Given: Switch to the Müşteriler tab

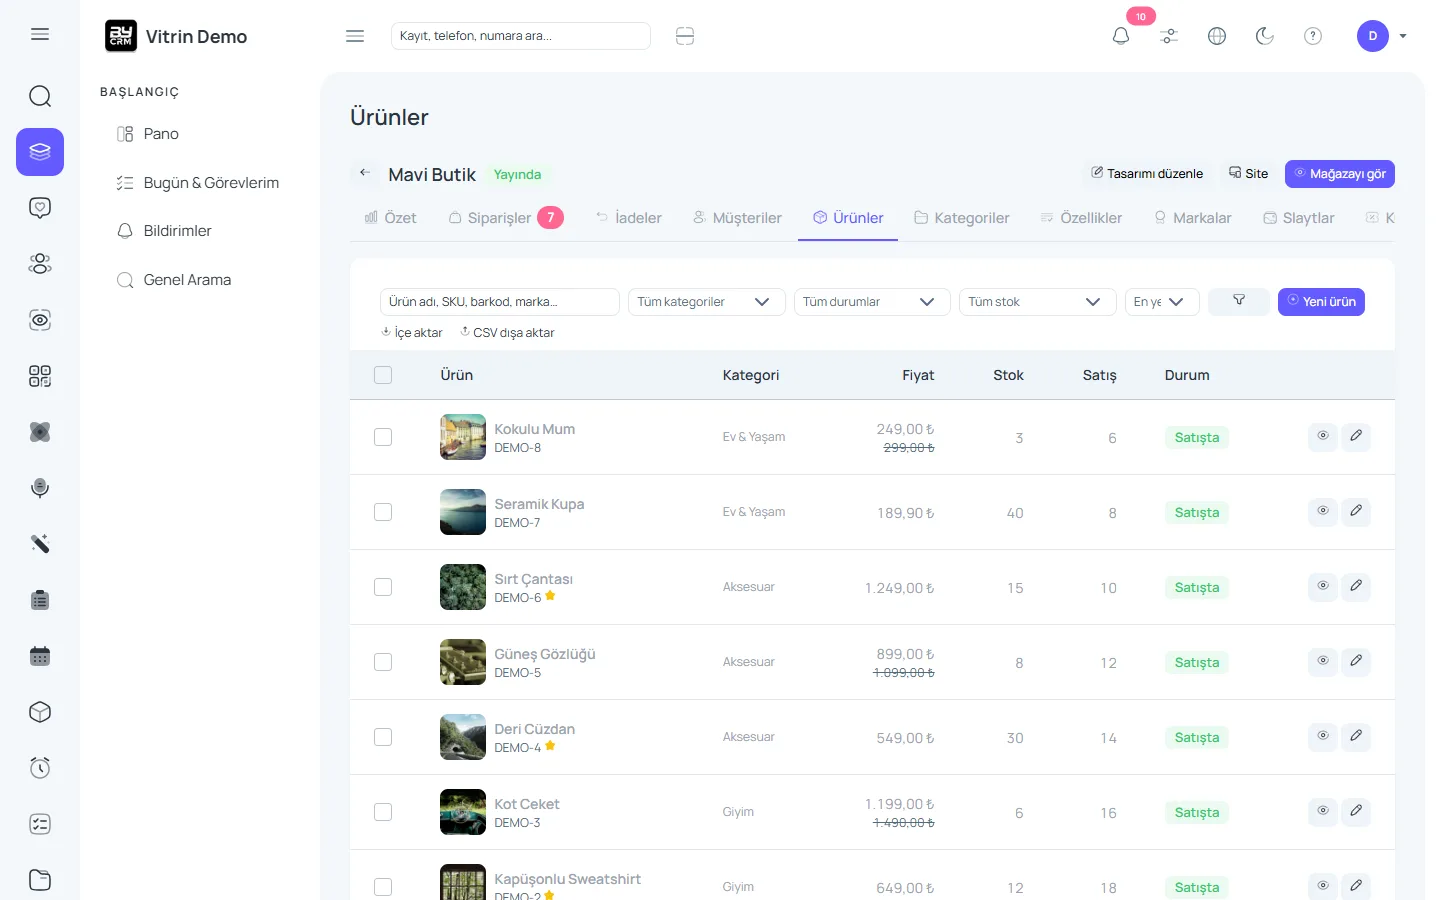Looking at the screenshot, I should tap(737, 218).
